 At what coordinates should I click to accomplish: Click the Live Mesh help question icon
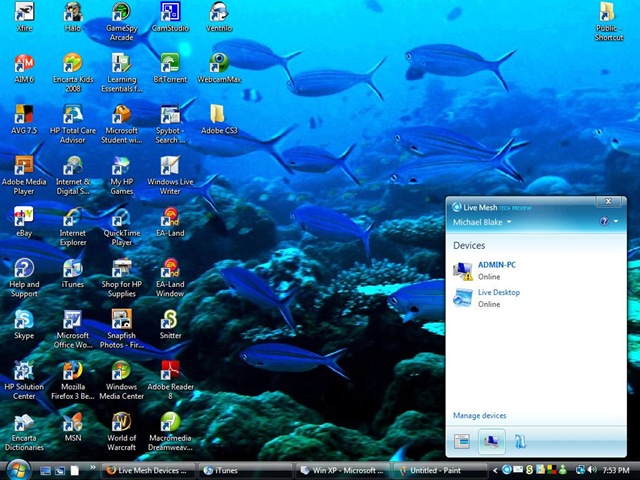(x=604, y=221)
